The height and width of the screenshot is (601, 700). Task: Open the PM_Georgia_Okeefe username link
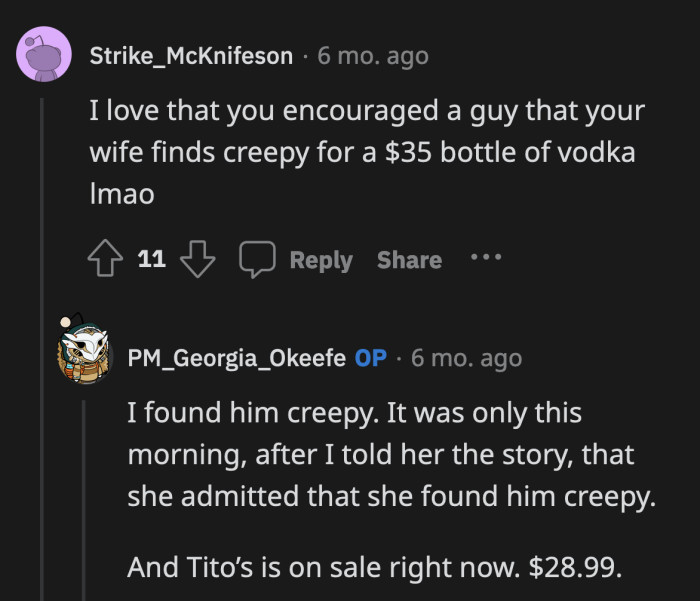(236, 357)
